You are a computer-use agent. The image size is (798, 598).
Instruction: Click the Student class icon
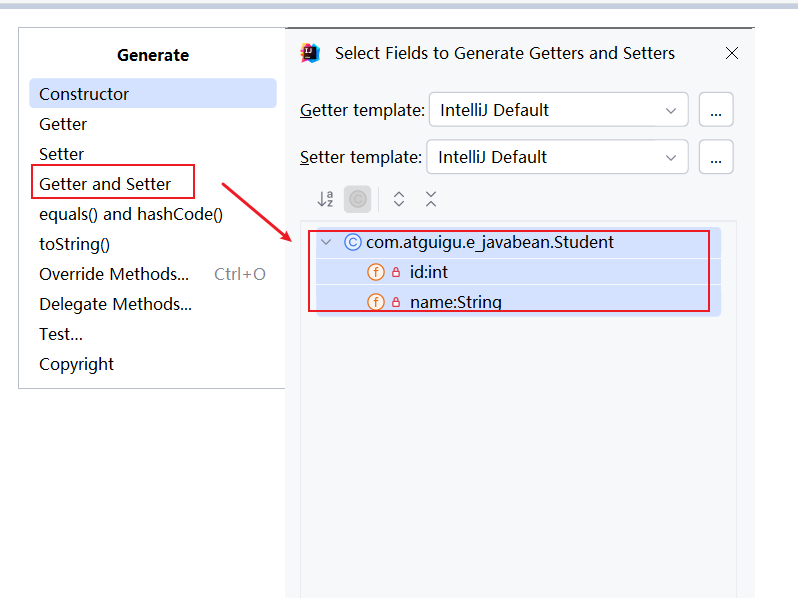[352, 242]
